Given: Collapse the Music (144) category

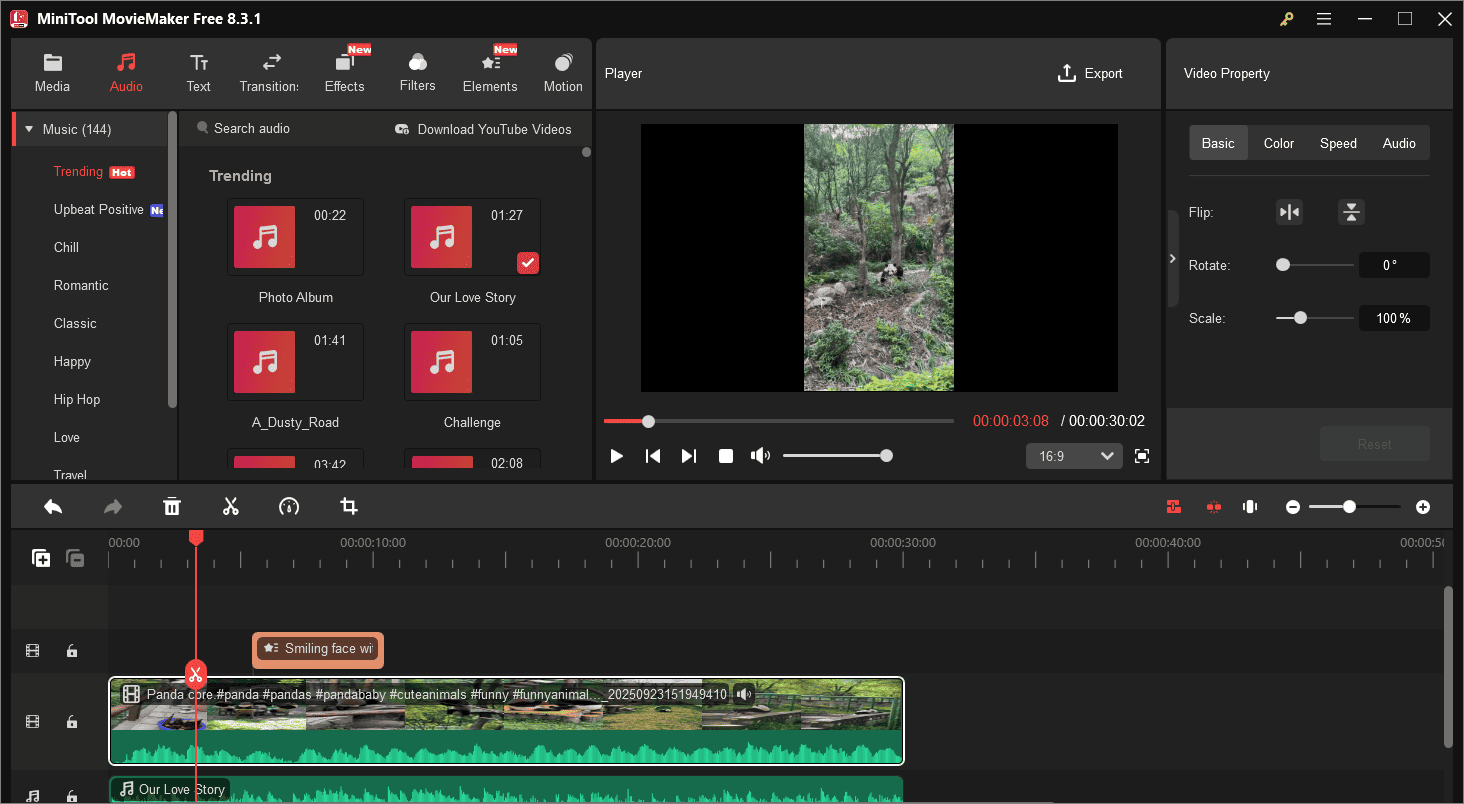Looking at the screenshot, I should [x=29, y=129].
